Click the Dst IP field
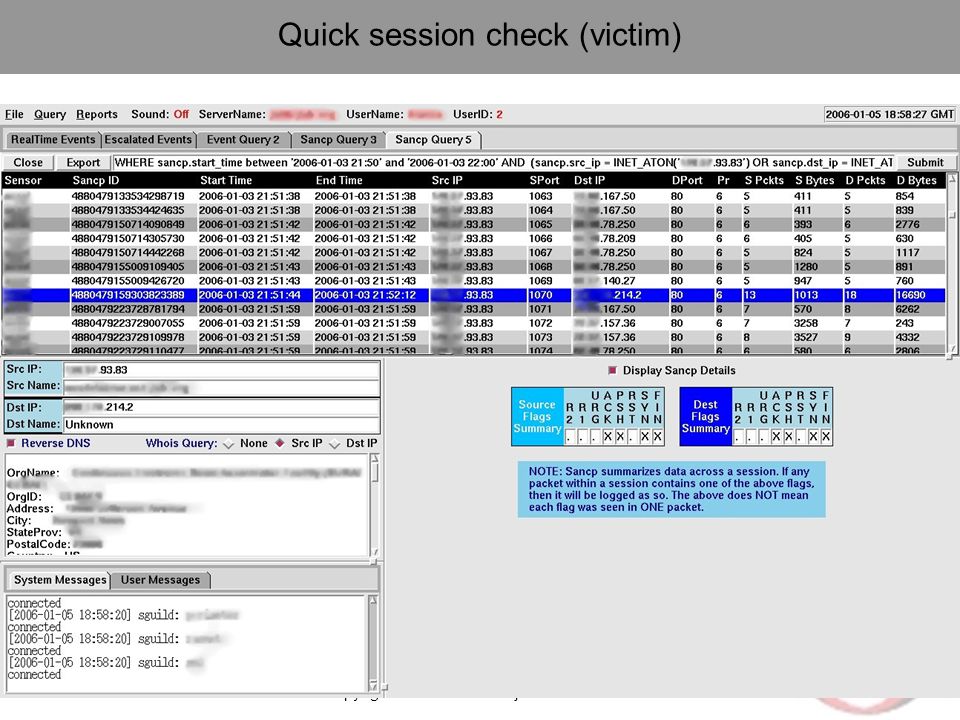Viewport: 960px width, 720px height. [x=221, y=407]
